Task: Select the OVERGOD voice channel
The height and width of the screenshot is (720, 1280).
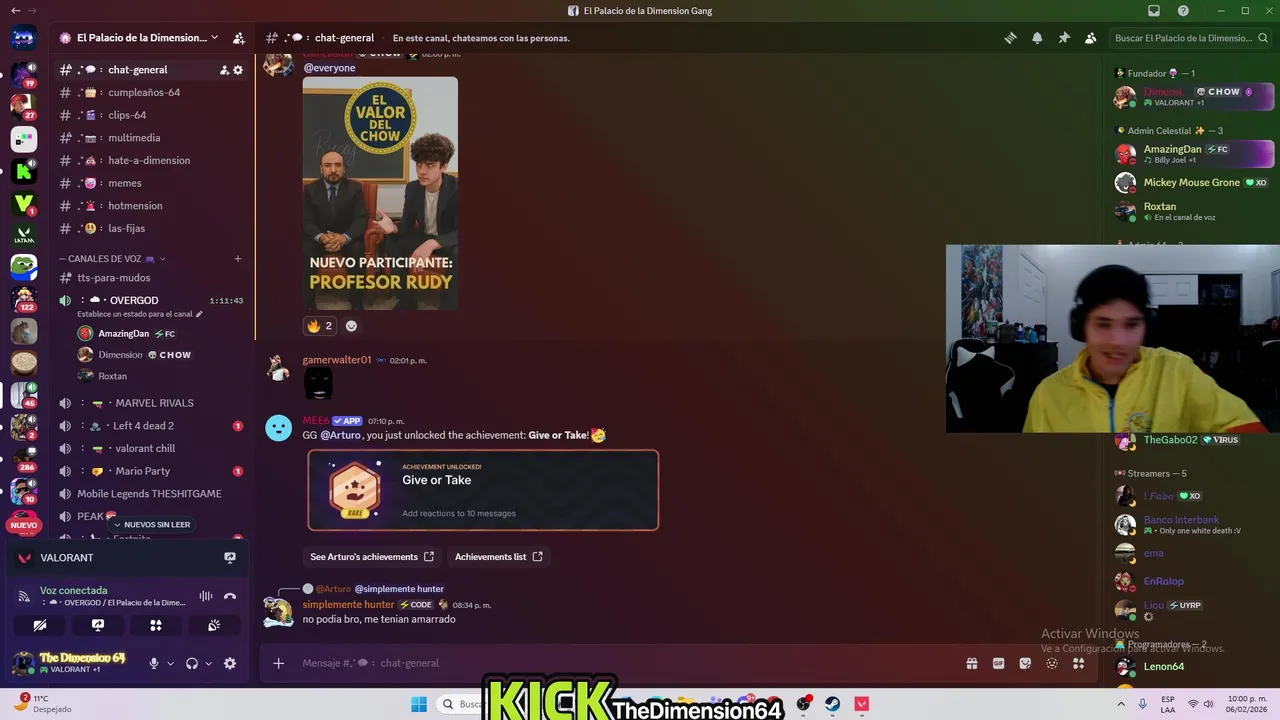Action: 134,300
